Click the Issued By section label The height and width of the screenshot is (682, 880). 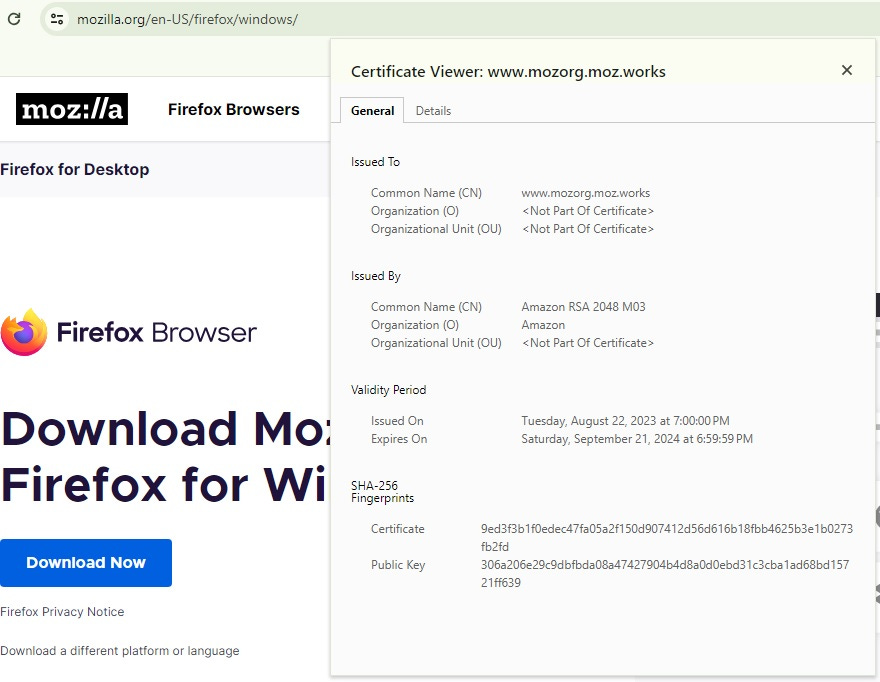(x=375, y=276)
